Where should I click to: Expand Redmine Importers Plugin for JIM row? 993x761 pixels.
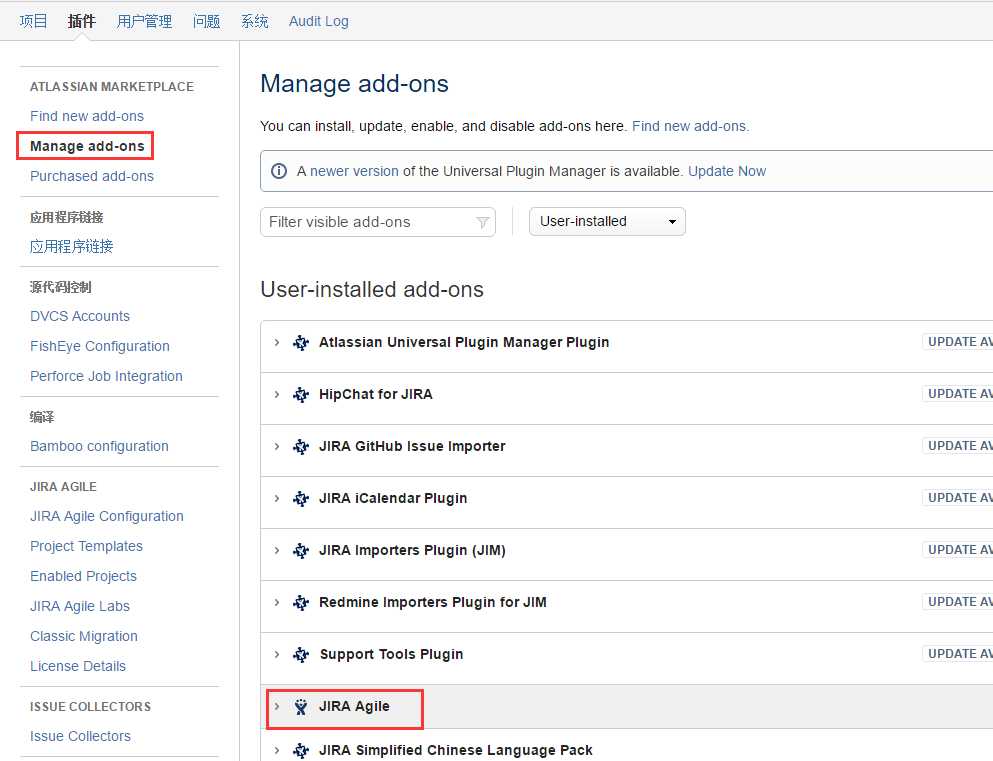277,602
